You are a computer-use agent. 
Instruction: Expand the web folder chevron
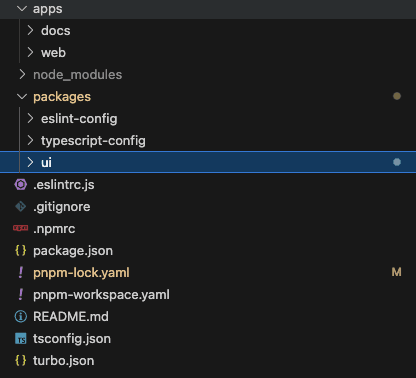click(30, 52)
